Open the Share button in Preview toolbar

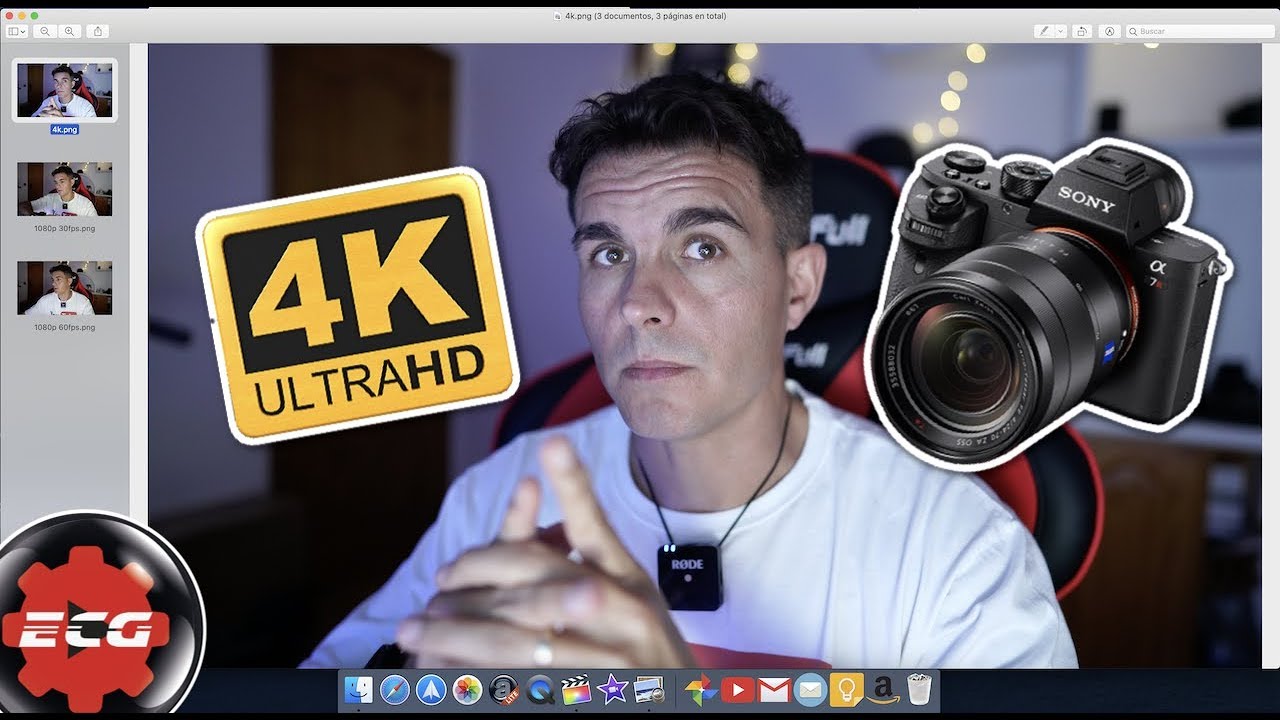point(98,32)
